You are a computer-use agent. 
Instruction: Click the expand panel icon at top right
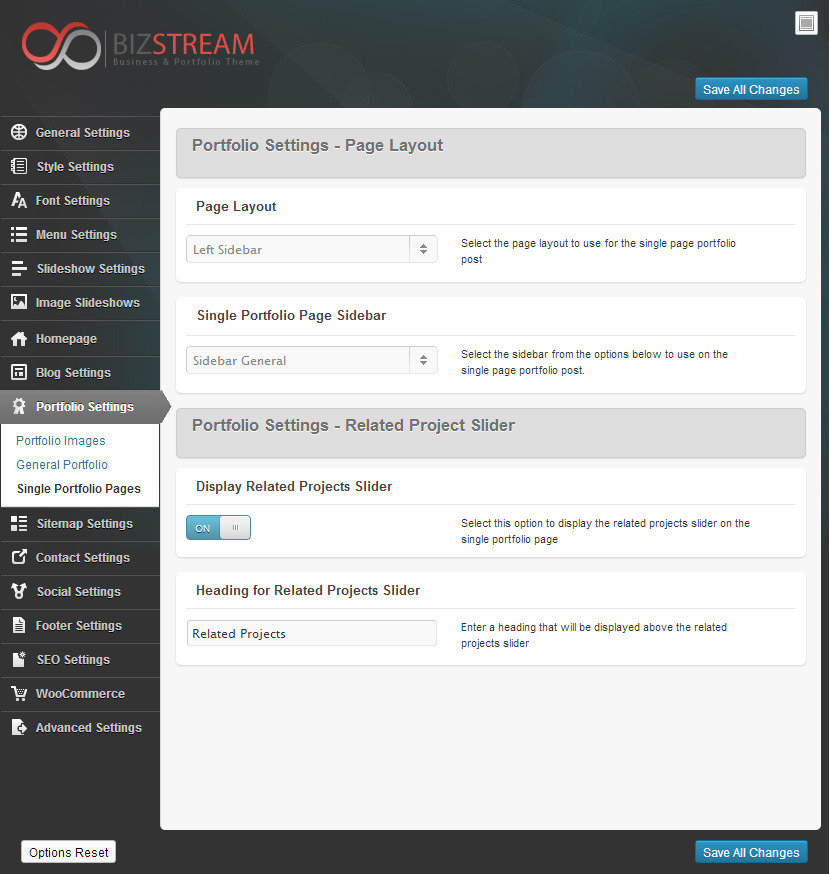(x=806, y=23)
